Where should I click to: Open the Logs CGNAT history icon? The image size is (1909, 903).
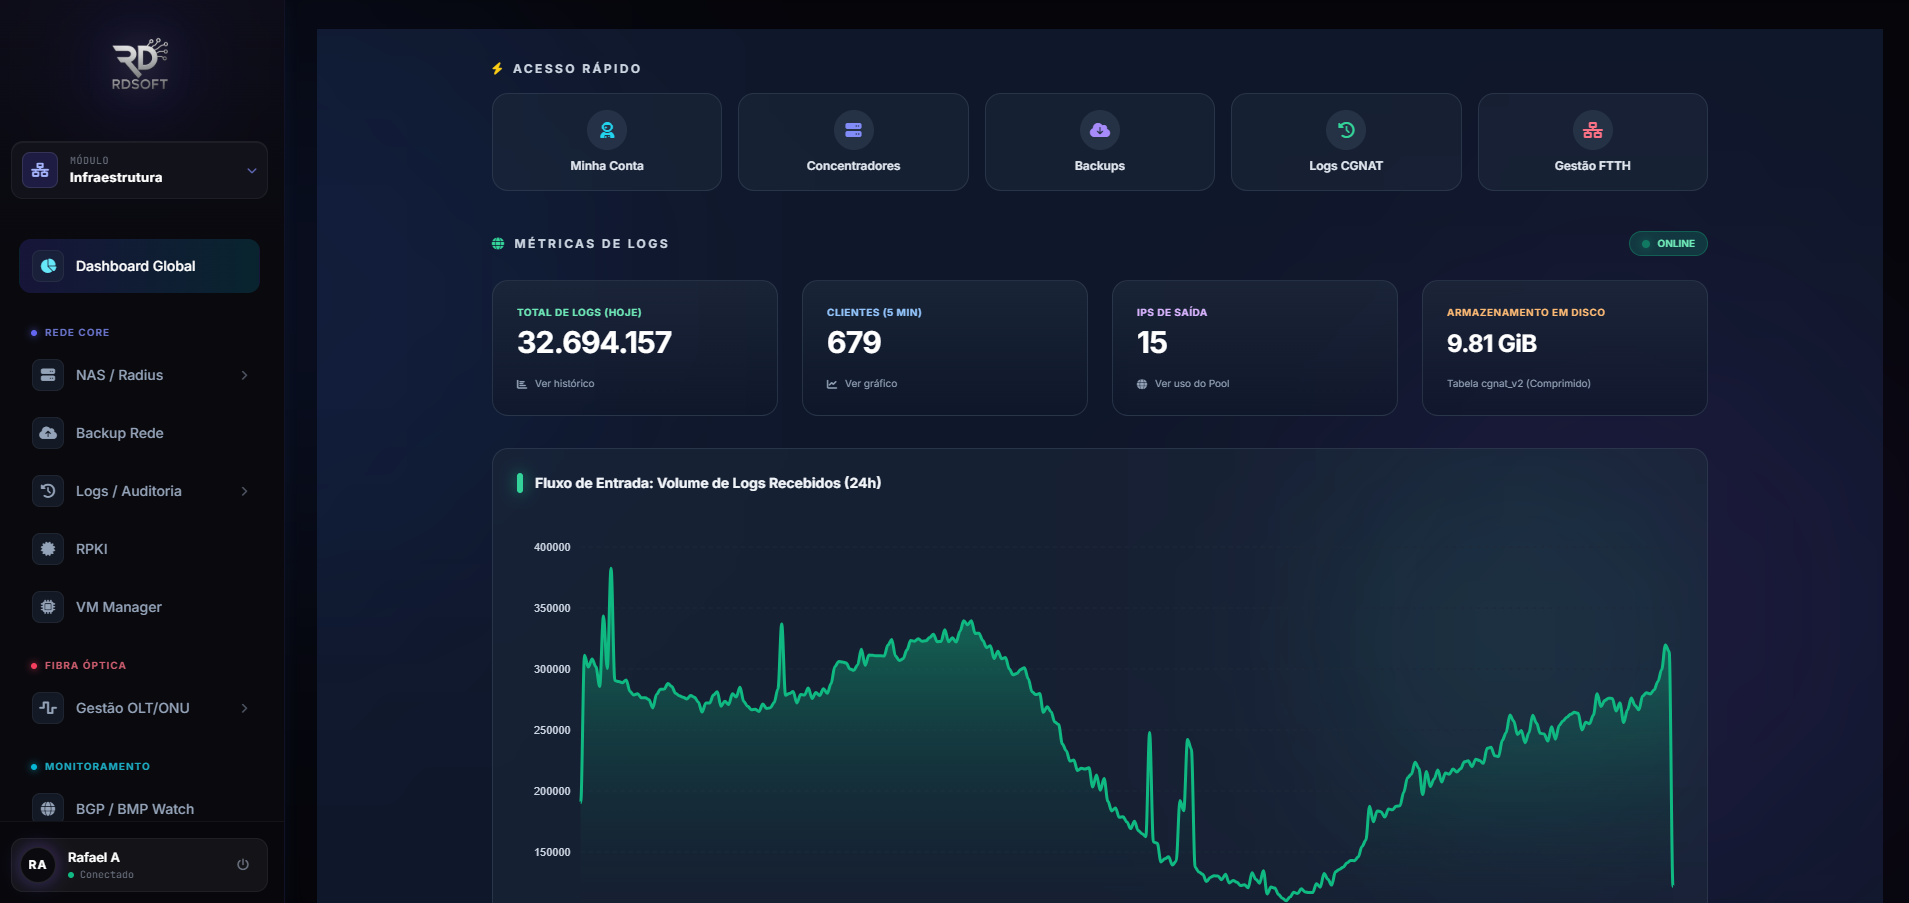coord(1346,129)
